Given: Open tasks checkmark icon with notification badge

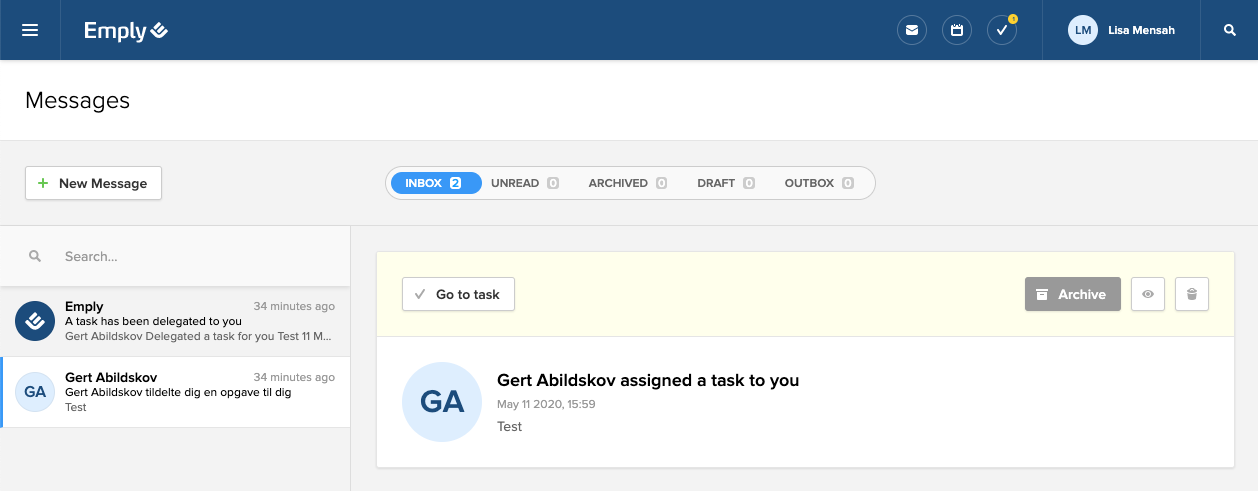Looking at the screenshot, I should (x=1001, y=30).
